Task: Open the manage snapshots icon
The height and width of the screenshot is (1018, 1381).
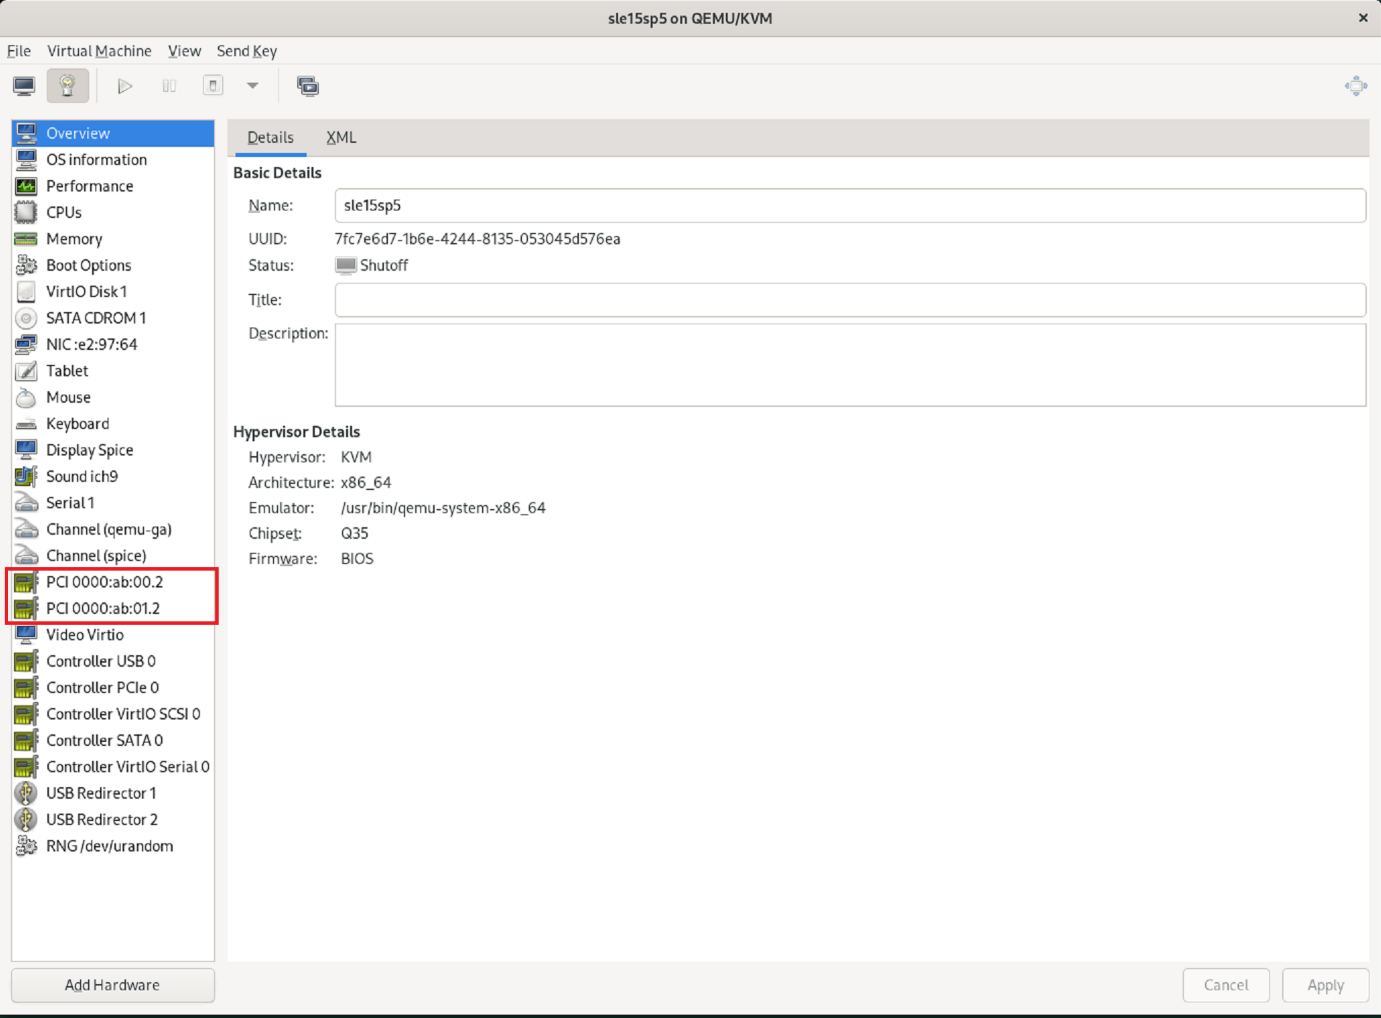Action: point(308,86)
